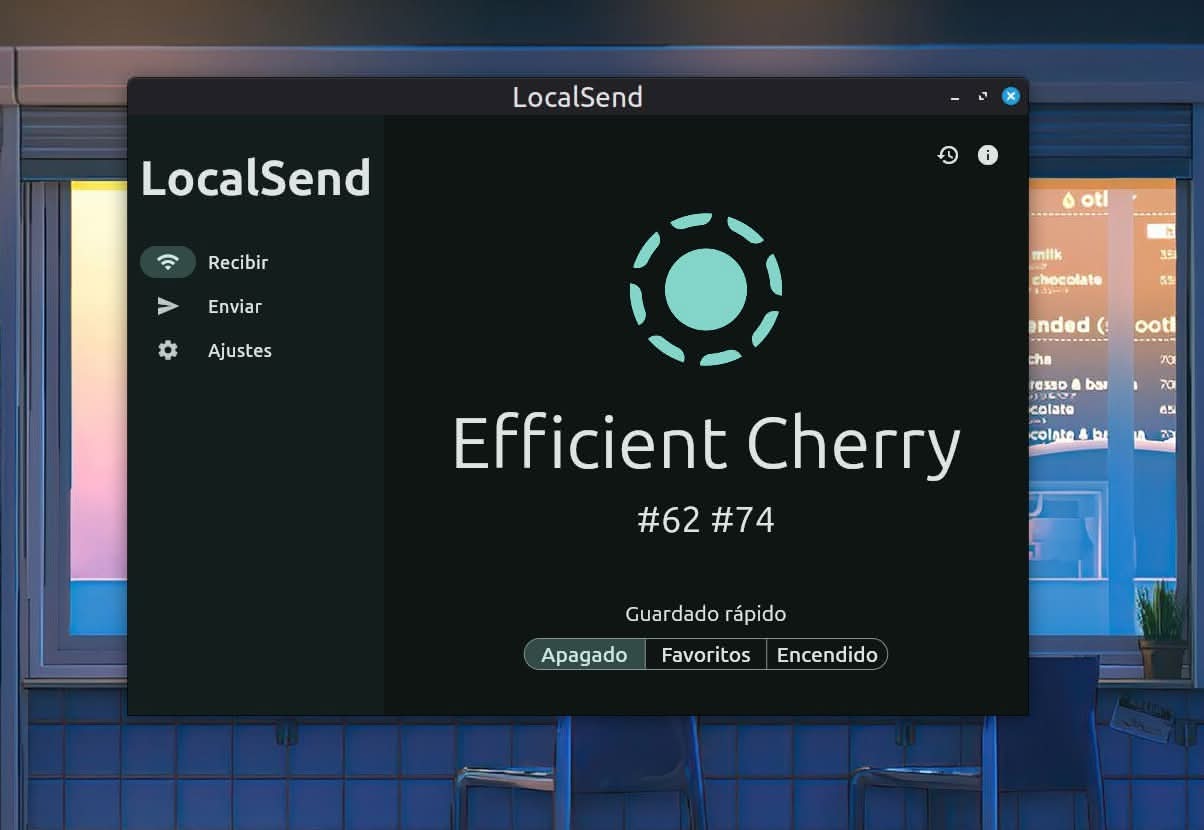Set quick save to Apagado
Screen dimensions: 1204x830
(x=585, y=655)
